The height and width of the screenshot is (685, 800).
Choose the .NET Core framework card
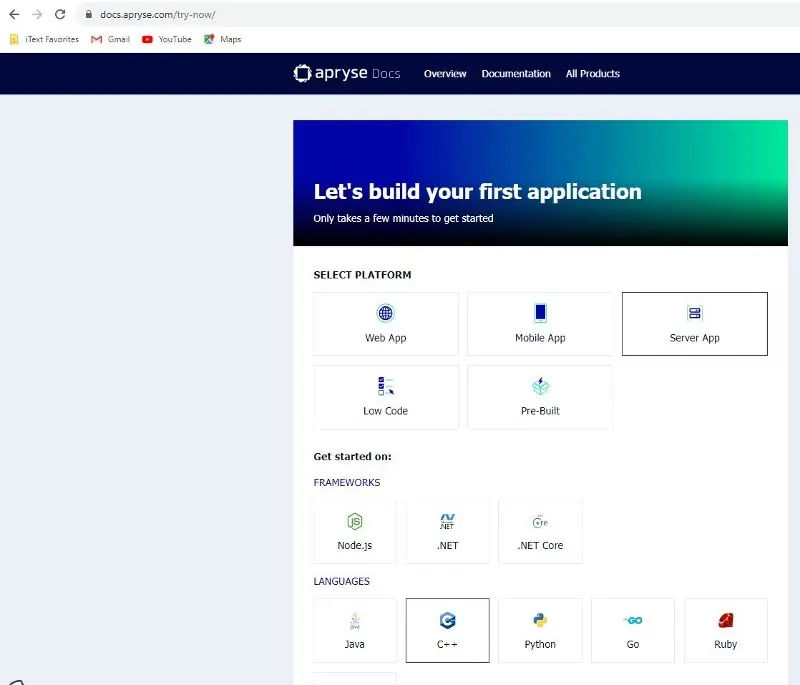(540, 531)
